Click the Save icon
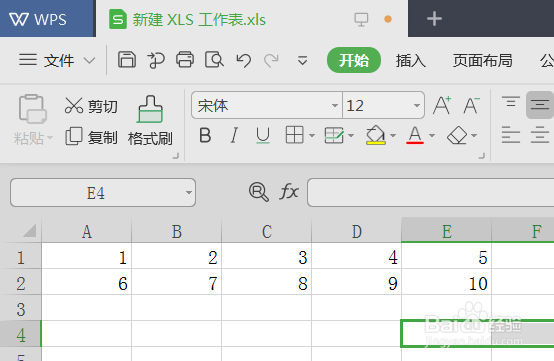 click(126, 59)
